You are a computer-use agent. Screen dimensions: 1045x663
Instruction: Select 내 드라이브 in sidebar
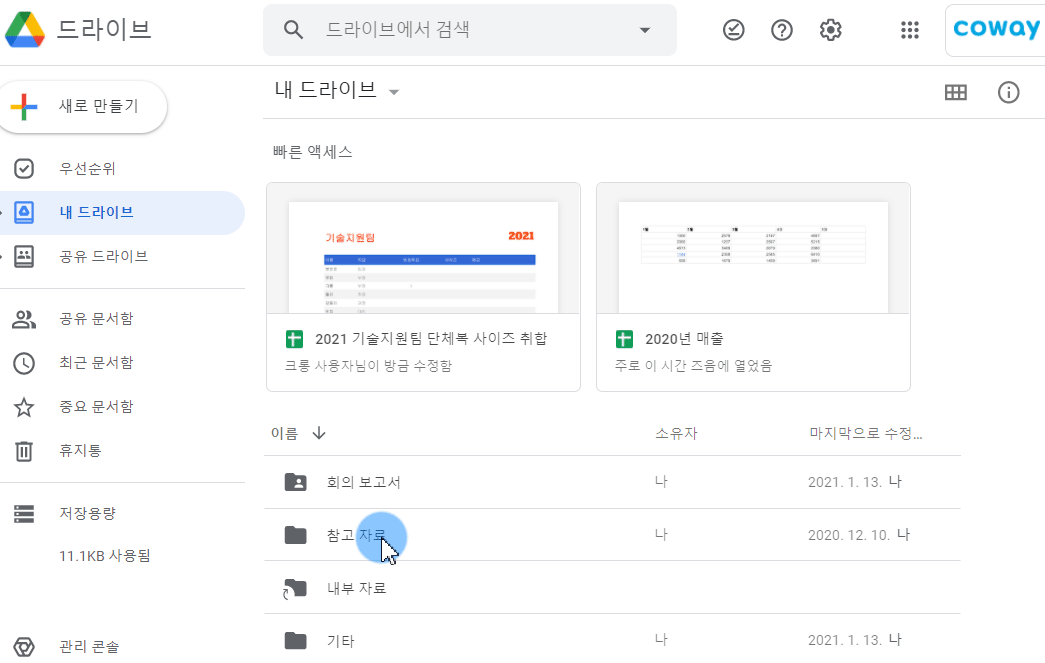[x=97, y=213]
